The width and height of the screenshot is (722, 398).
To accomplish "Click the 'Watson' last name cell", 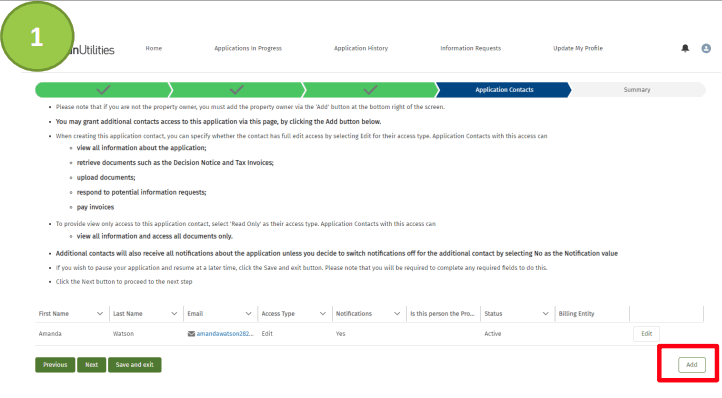I will point(123,334).
